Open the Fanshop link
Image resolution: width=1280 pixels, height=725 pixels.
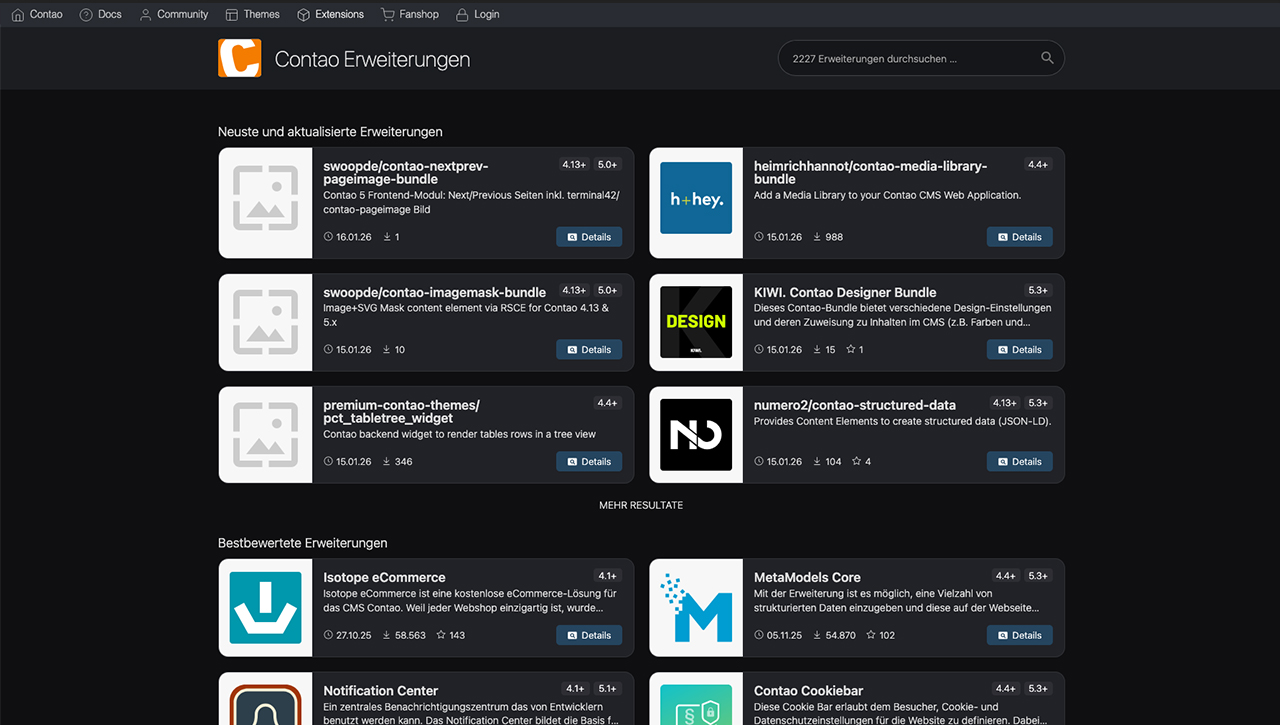(x=410, y=14)
